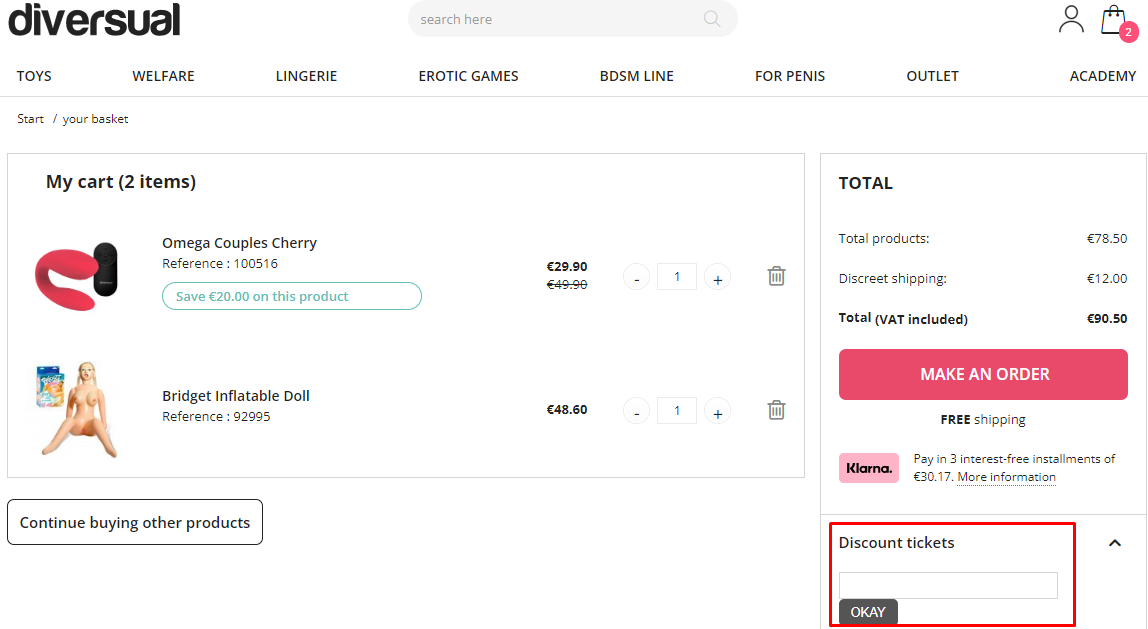Go to Start breadcrumb link
Viewport: 1148px width, 629px height.
[x=30, y=119]
